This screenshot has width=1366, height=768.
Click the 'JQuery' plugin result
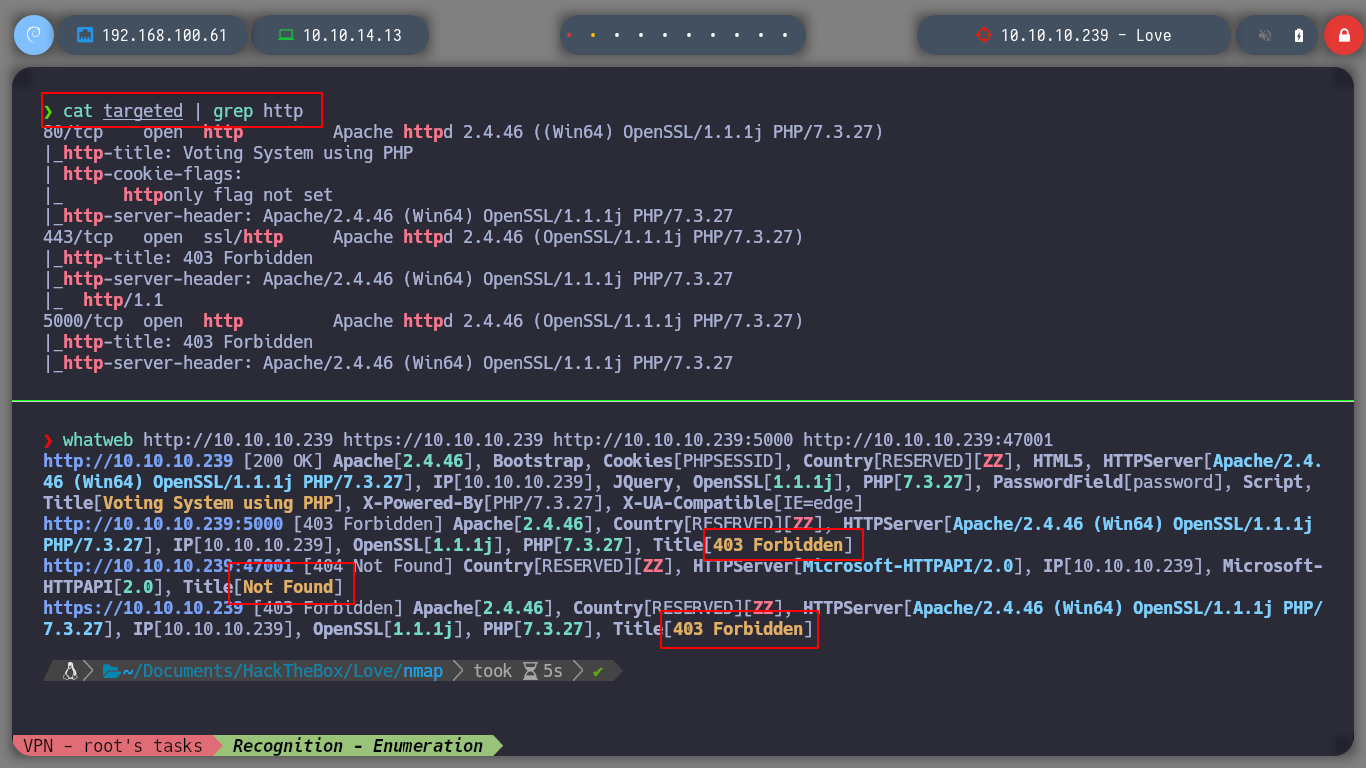[x=643, y=482]
